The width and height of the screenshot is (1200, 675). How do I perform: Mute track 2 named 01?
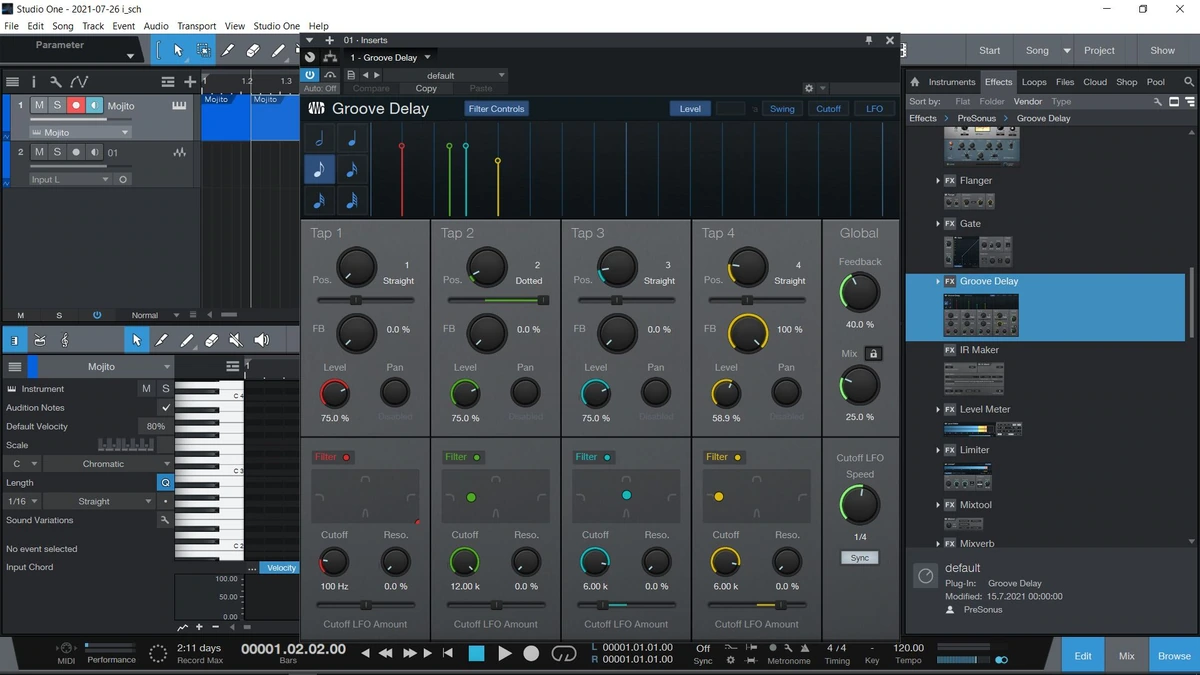pos(39,152)
